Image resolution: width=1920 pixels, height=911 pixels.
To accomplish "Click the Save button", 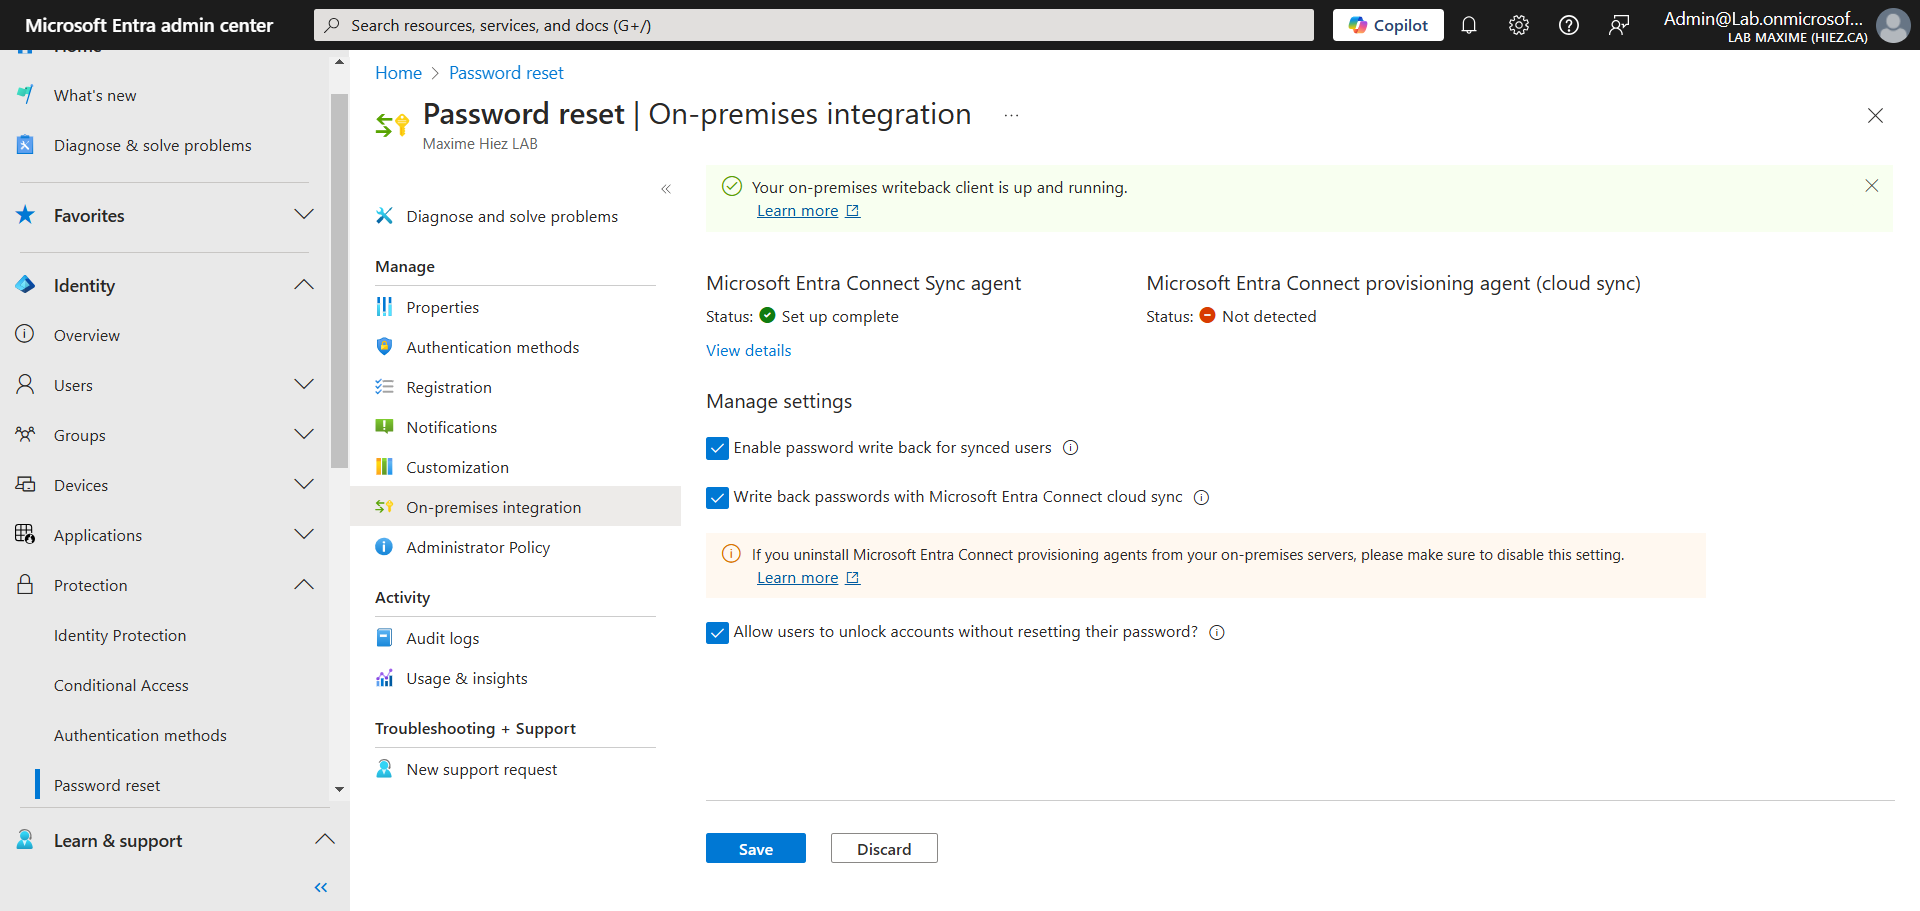I will (755, 848).
